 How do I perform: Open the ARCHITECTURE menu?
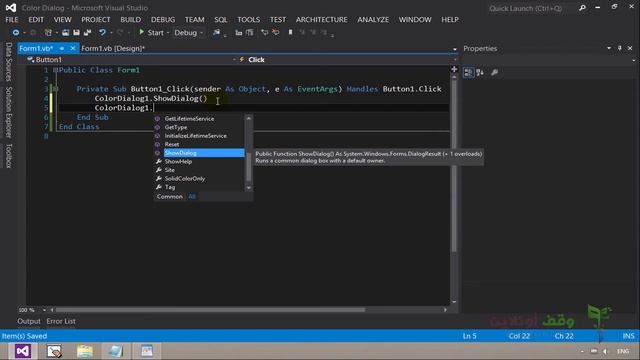pos(322,20)
